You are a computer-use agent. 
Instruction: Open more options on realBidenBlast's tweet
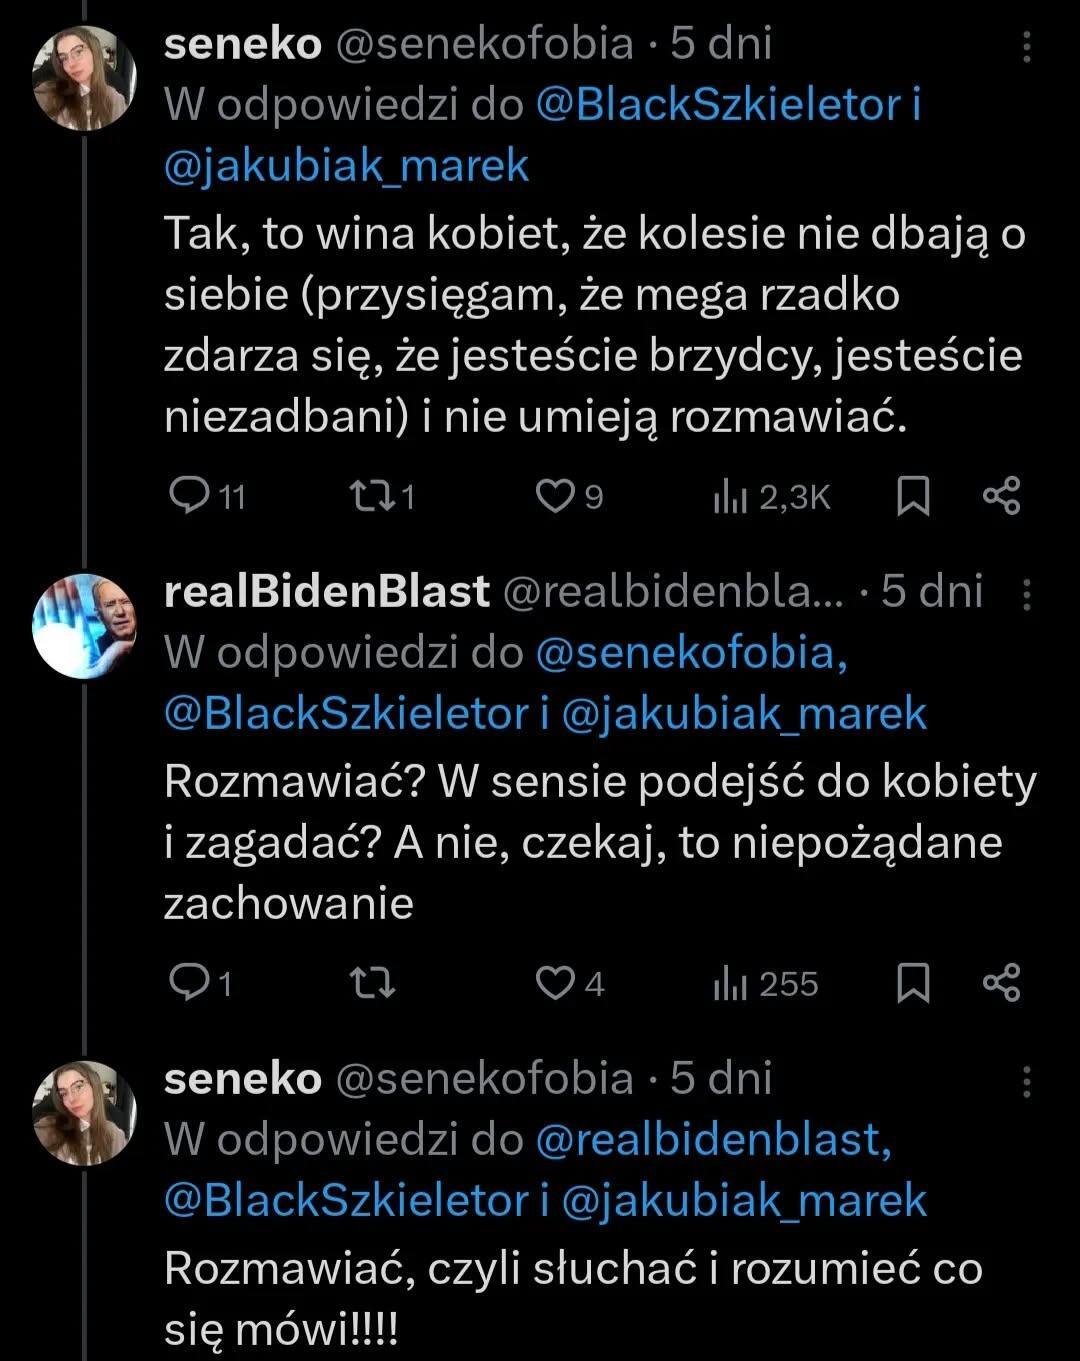tap(1026, 595)
